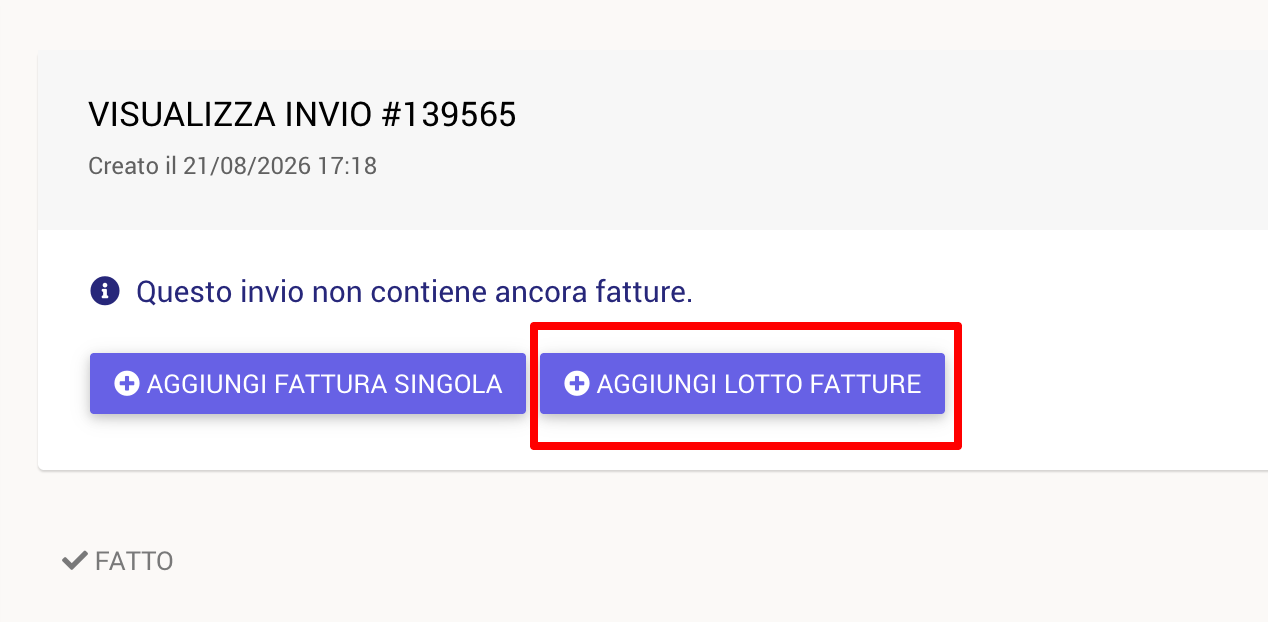Screen dimensions: 1268x622
Task: Click the Creato il 21/08/2026 timestamp text
Action: tap(232, 166)
